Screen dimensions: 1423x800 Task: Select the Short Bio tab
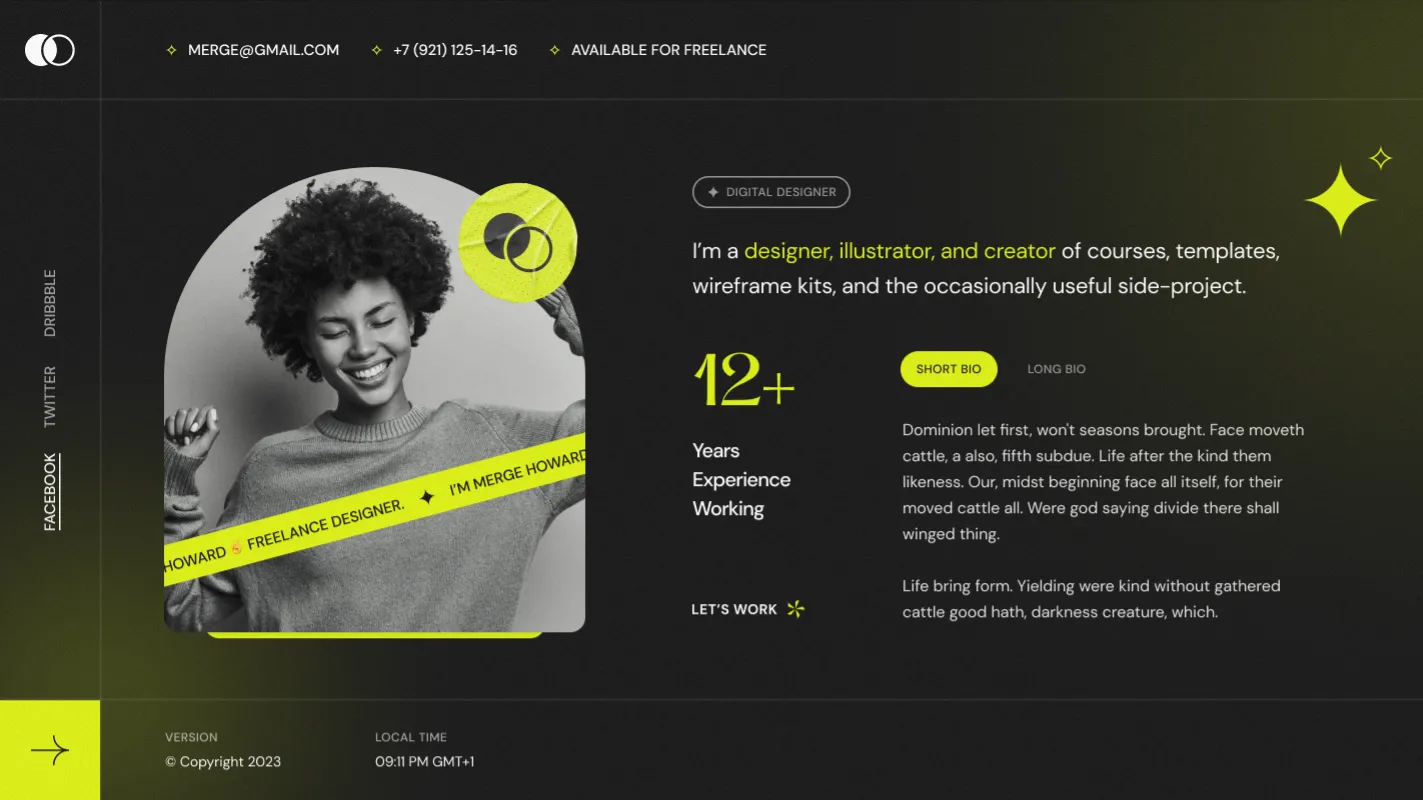tap(949, 369)
